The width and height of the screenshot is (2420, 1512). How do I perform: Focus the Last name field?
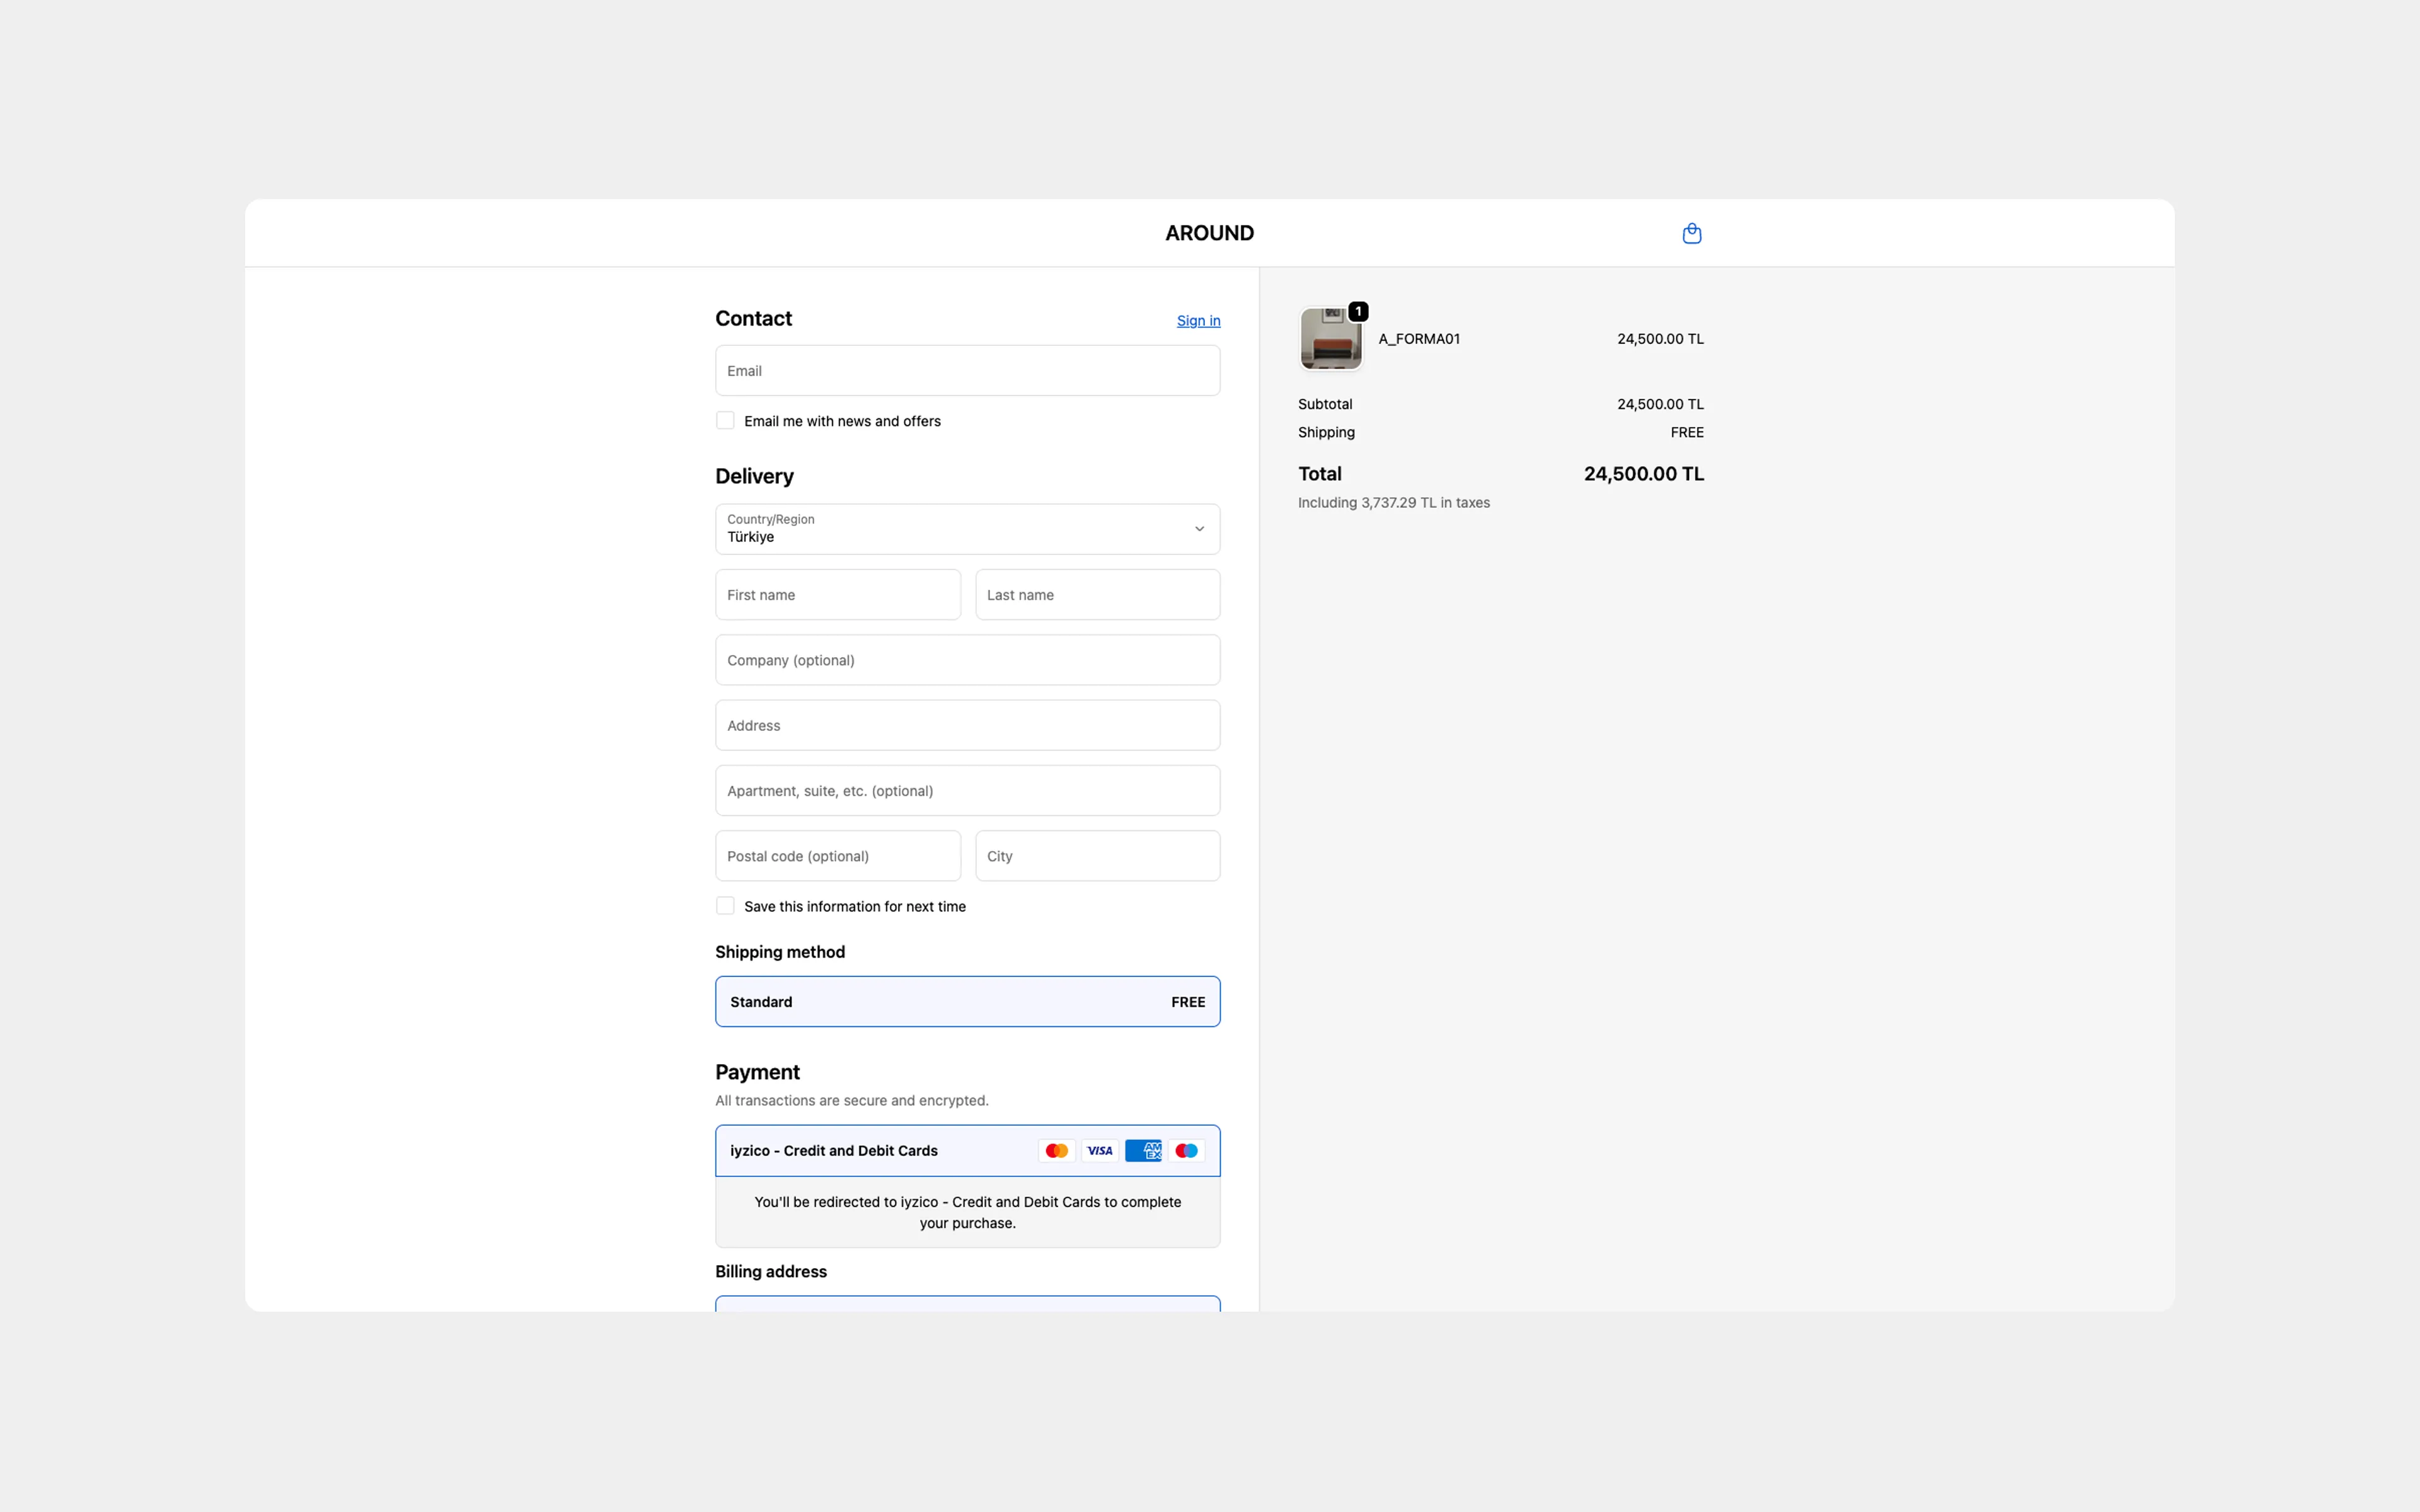(1097, 595)
